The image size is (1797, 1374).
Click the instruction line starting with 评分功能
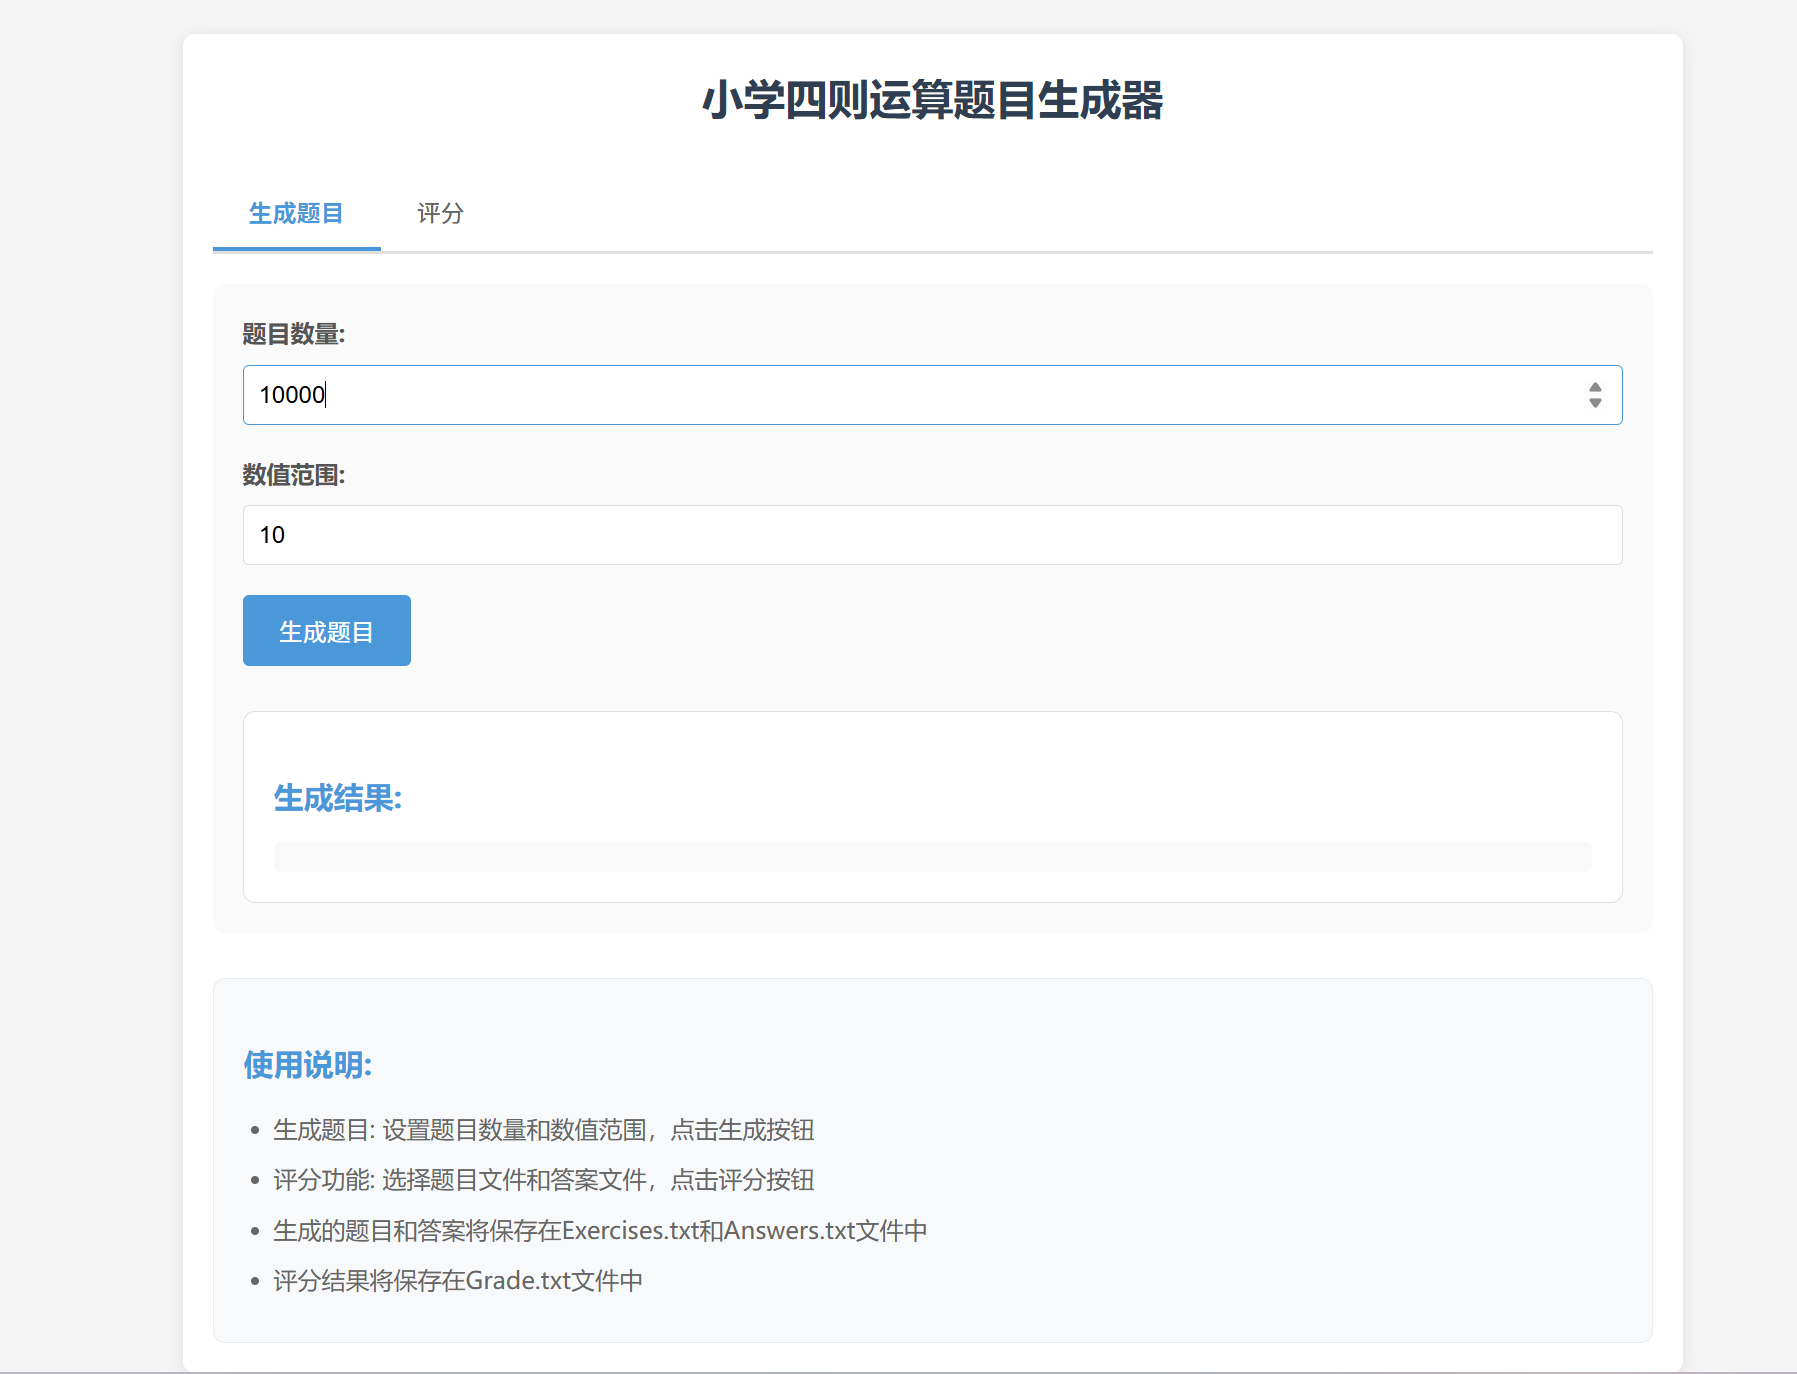(x=544, y=1180)
